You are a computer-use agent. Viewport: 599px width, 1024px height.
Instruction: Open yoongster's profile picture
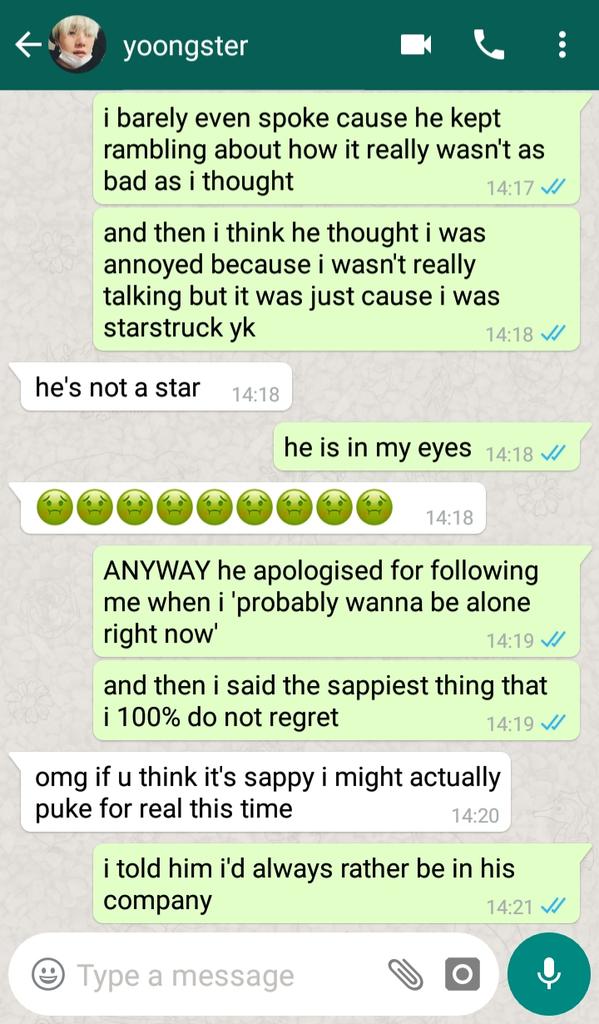tap(77, 44)
